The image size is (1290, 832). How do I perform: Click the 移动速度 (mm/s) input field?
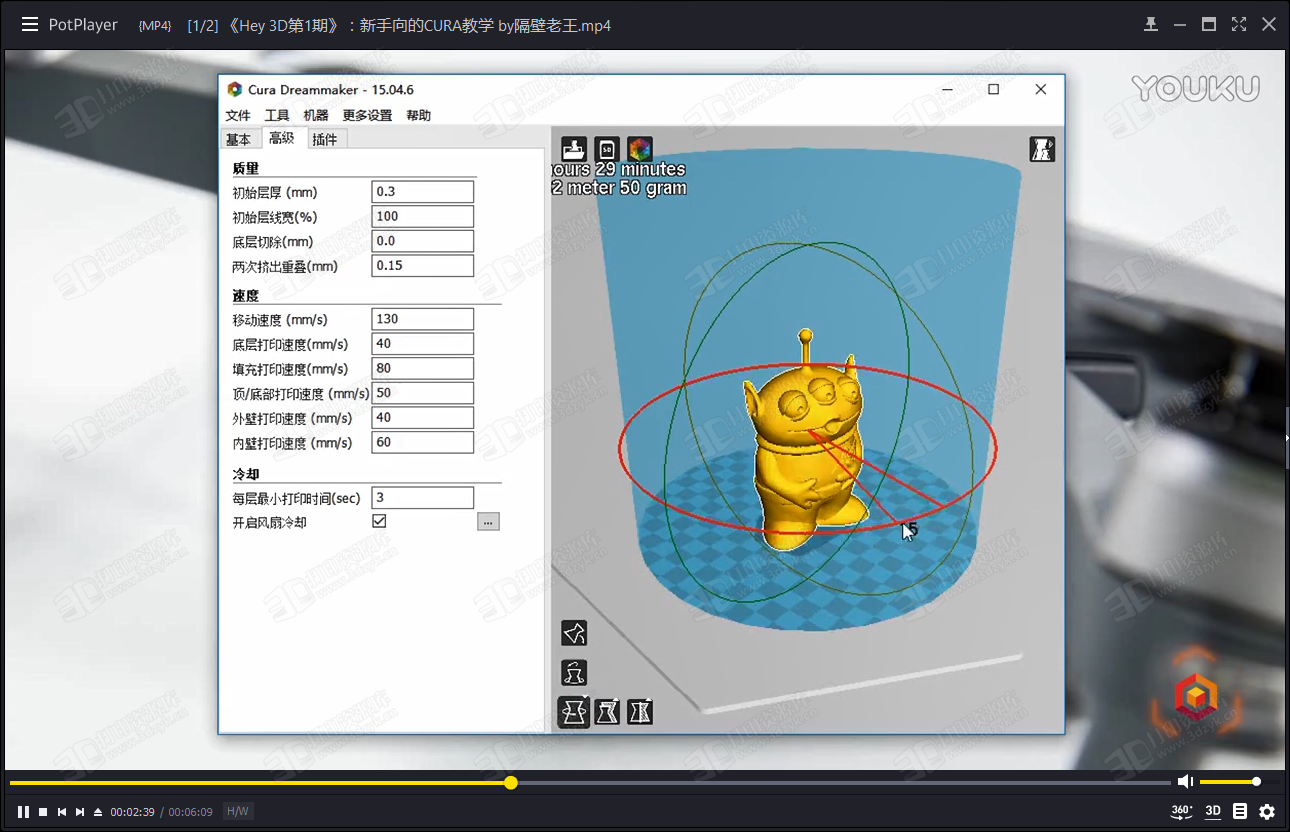(x=422, y=319)
